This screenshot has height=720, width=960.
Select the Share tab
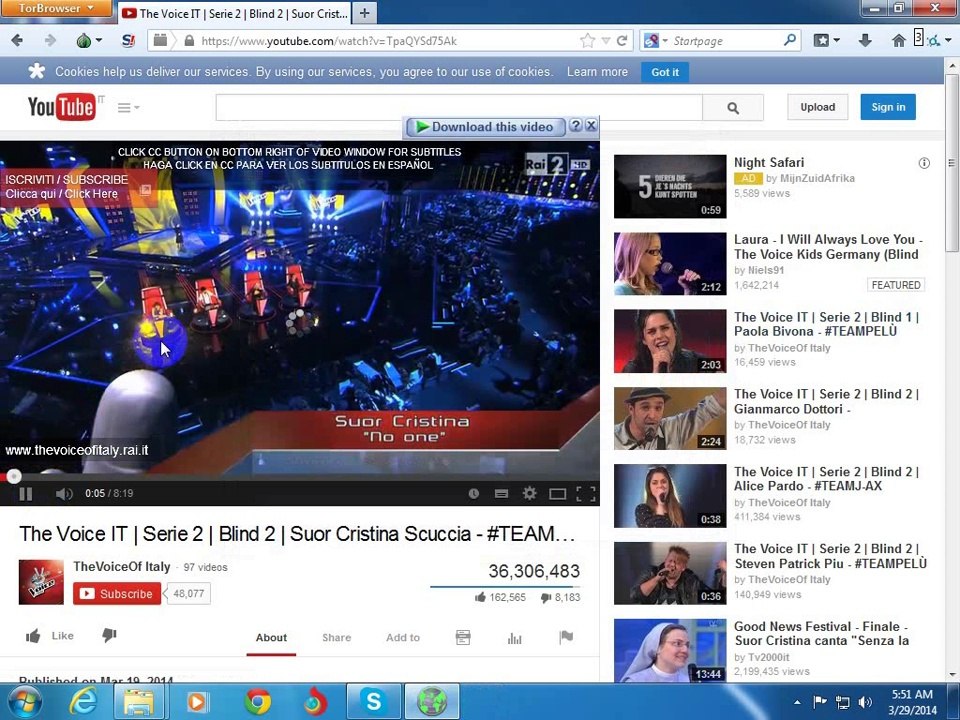pyautogui.click(x=337, y=638)
